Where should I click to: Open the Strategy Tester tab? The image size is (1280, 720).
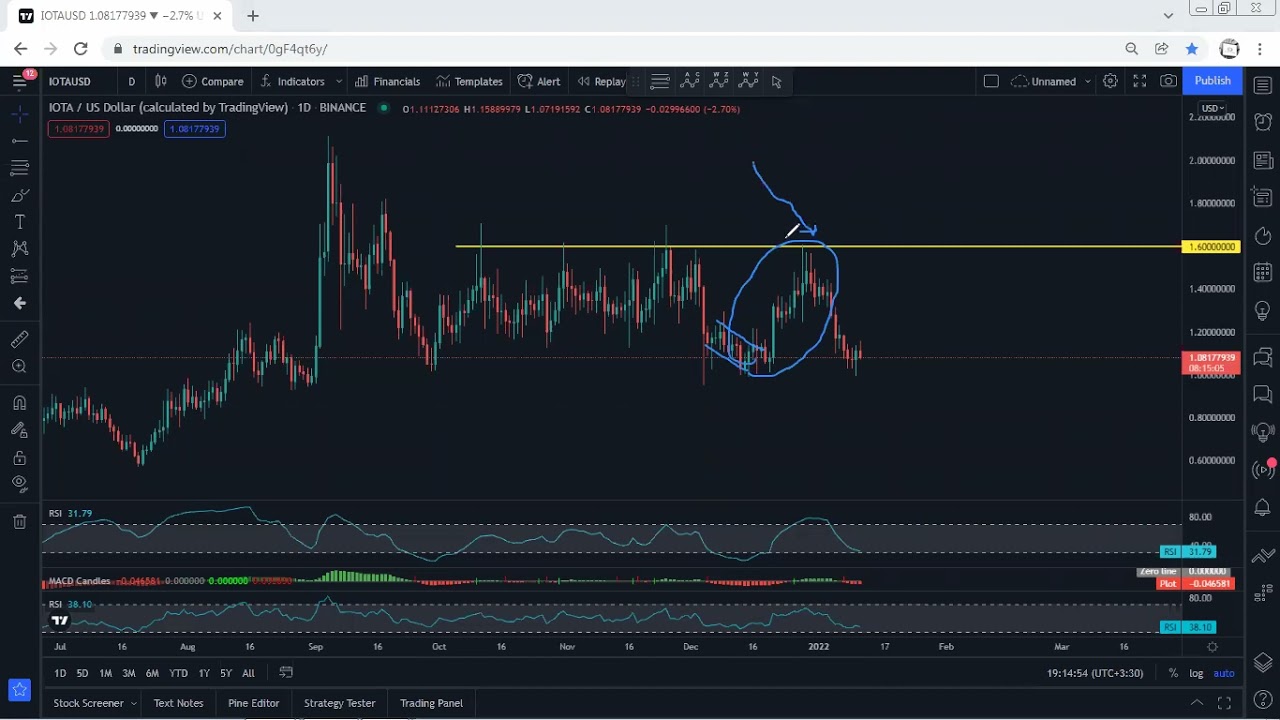339,703
